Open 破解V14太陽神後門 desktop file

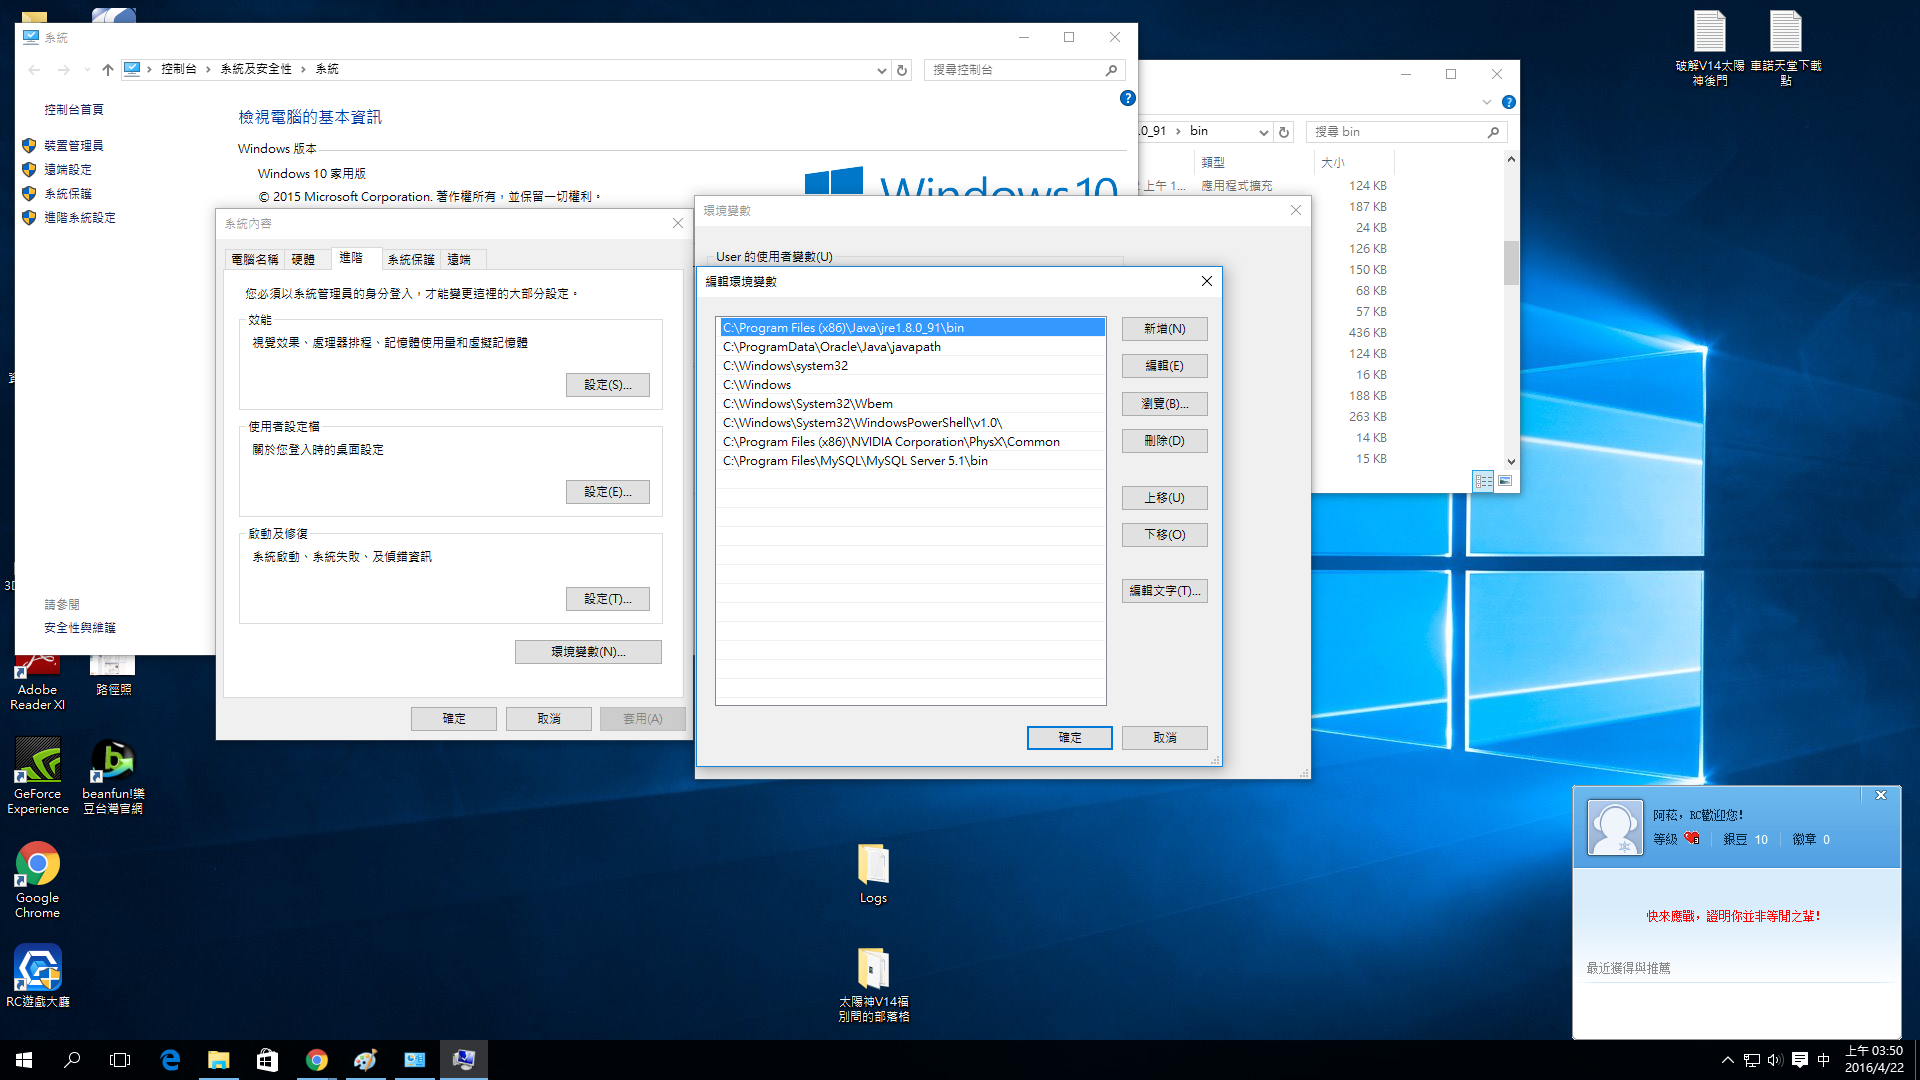click(1710, 48)
